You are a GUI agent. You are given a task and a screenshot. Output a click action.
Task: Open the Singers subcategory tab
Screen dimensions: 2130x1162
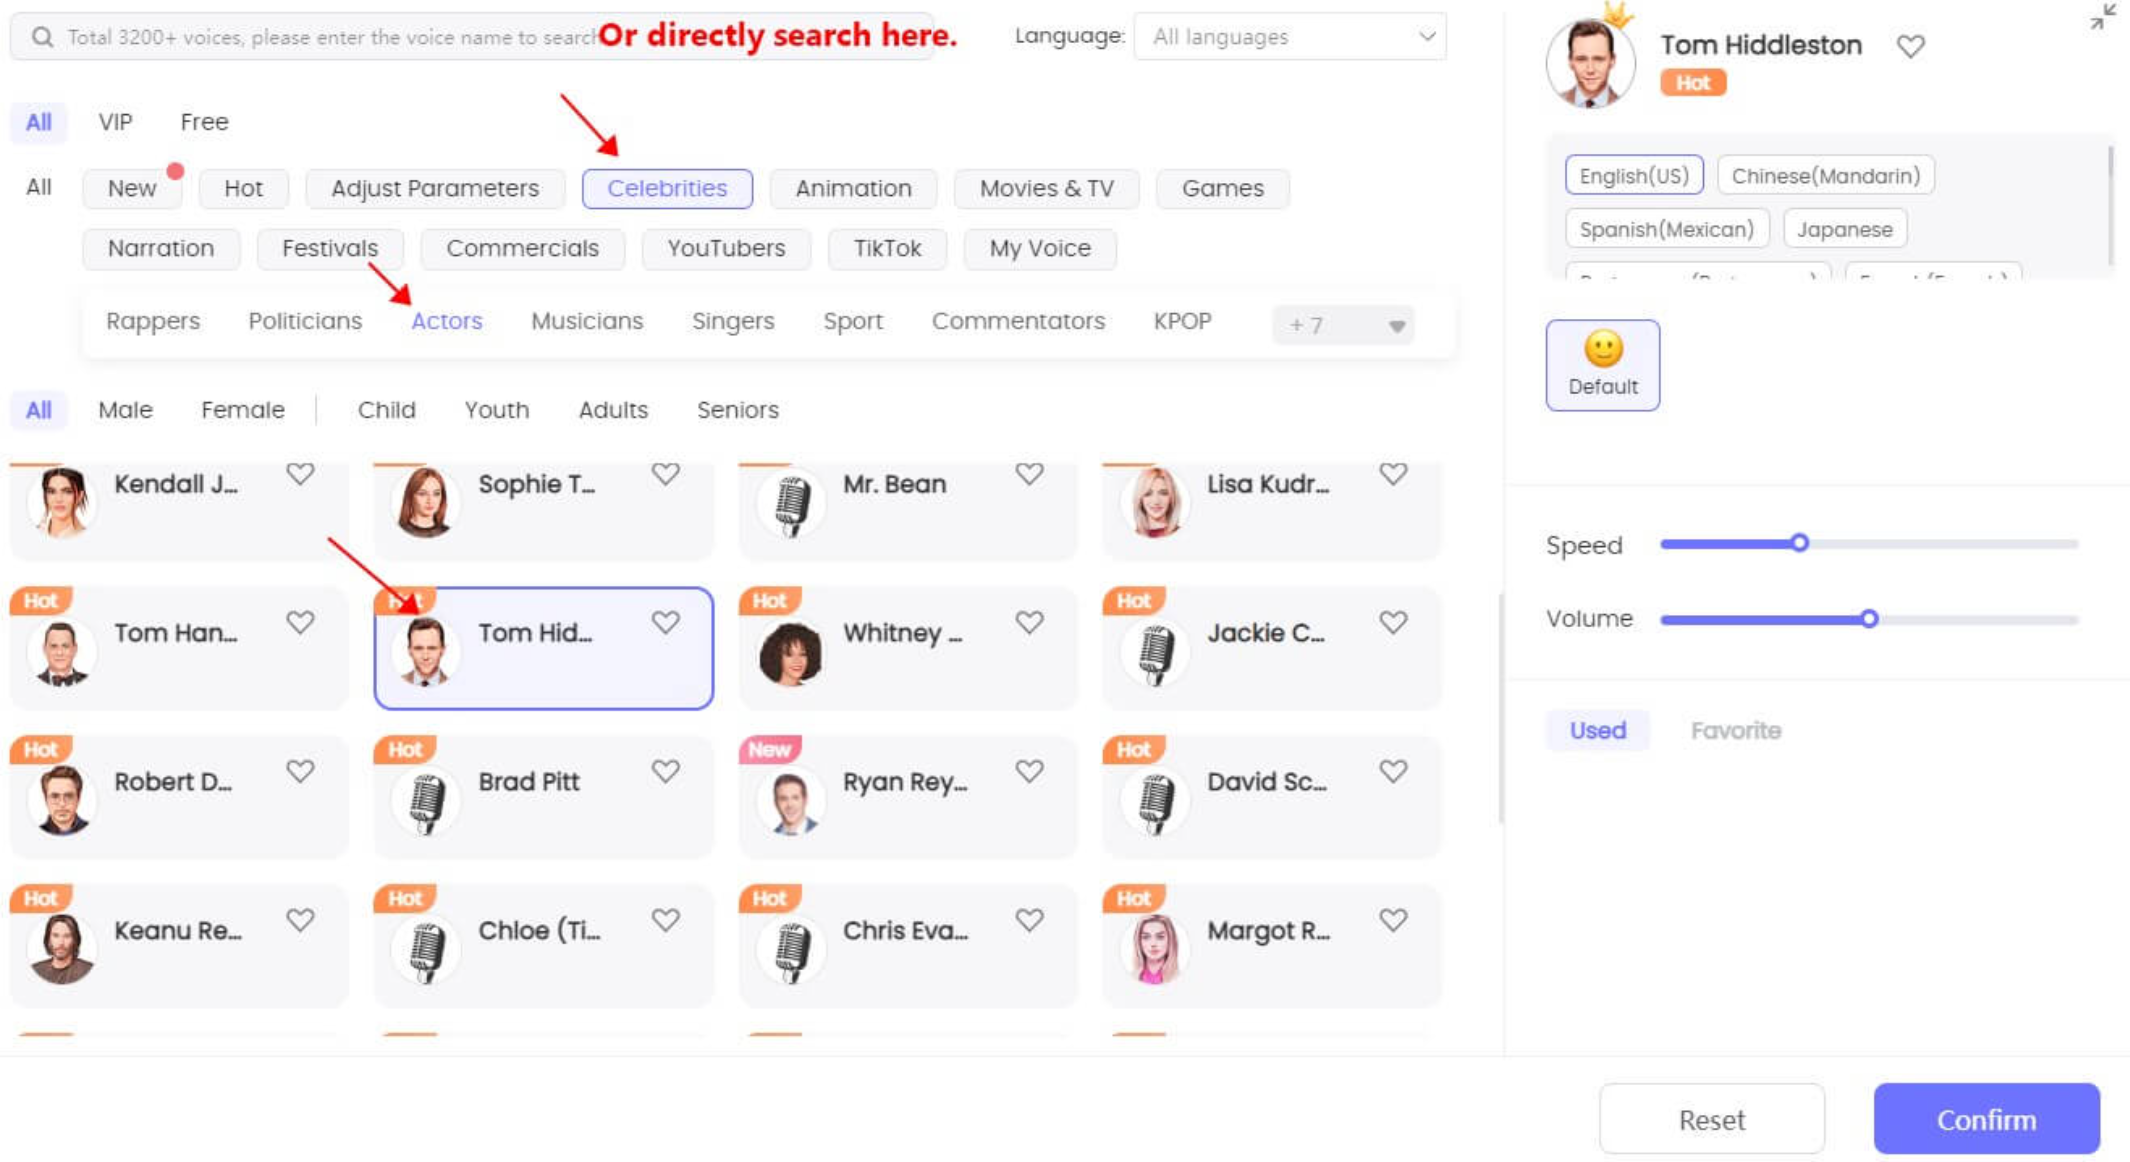(x=733, y=321)
